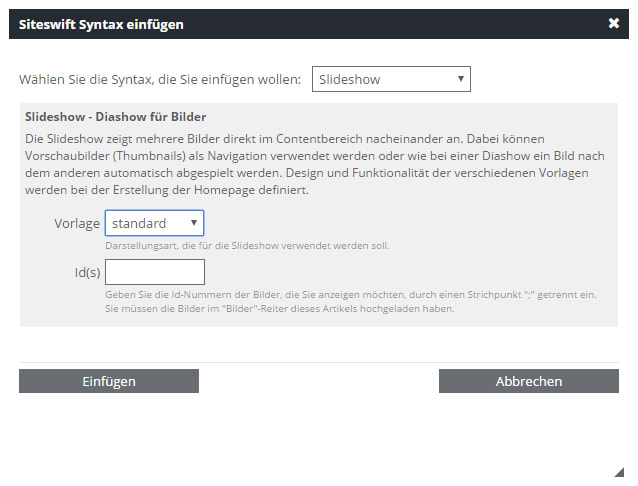Click the empty white area below the buttons
Screen dimensions: 638x486
click(318, 435)
